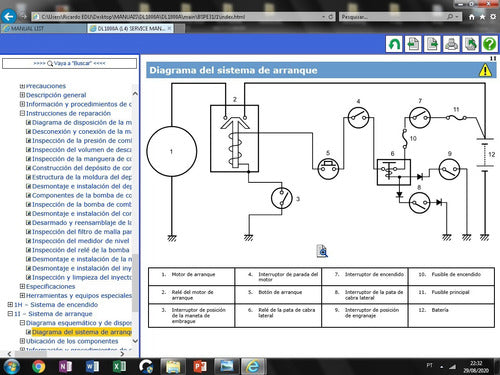Open File Explorer from the taskbar

coord(173,367)
